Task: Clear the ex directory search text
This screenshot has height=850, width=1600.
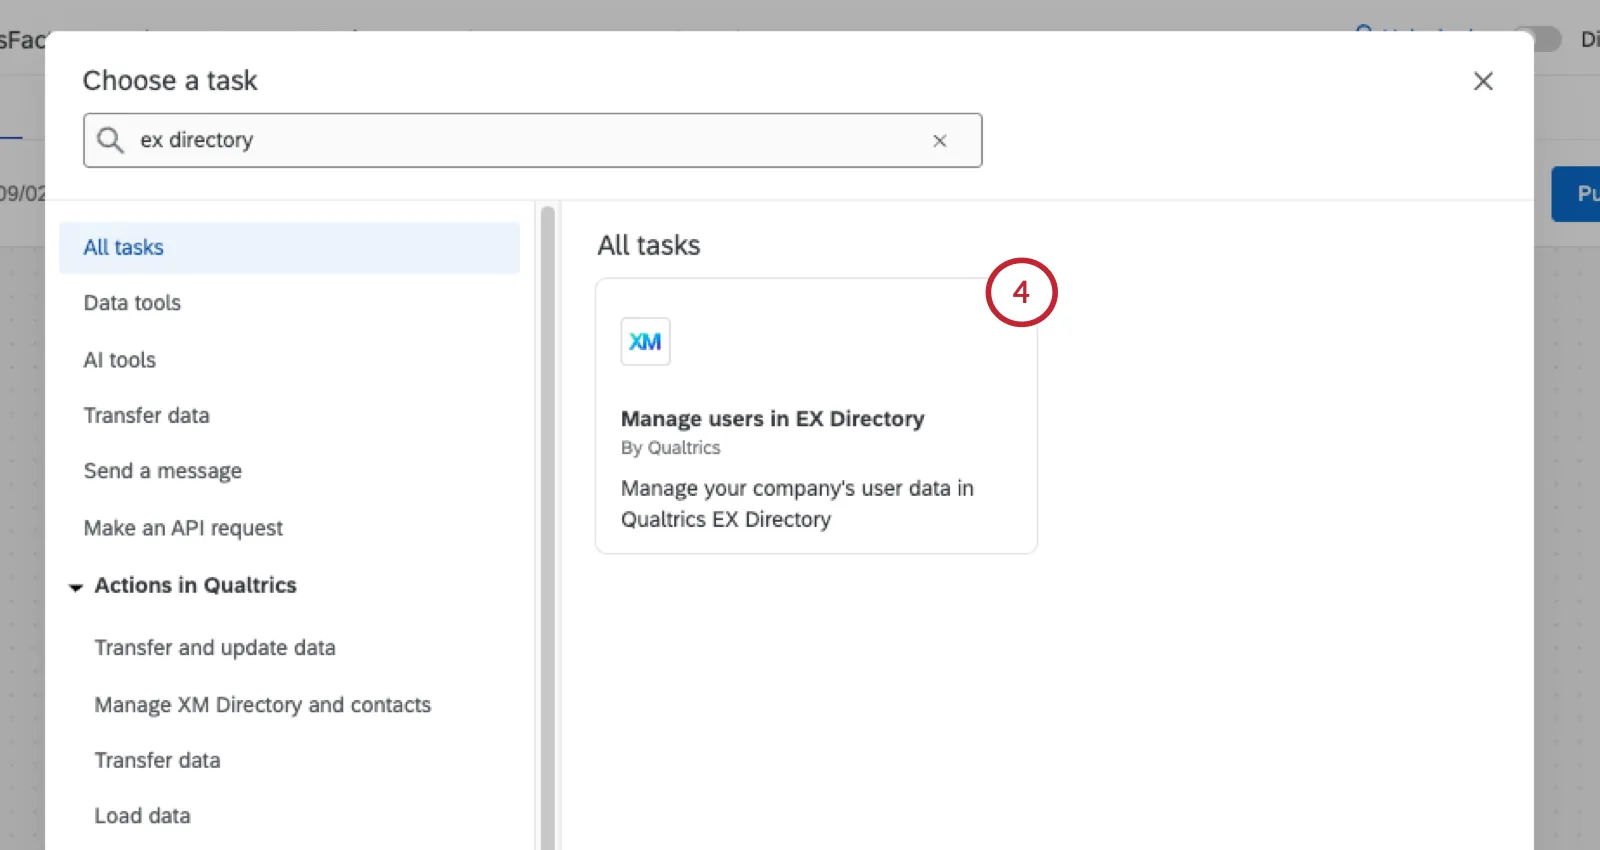Action: [939, 141]
